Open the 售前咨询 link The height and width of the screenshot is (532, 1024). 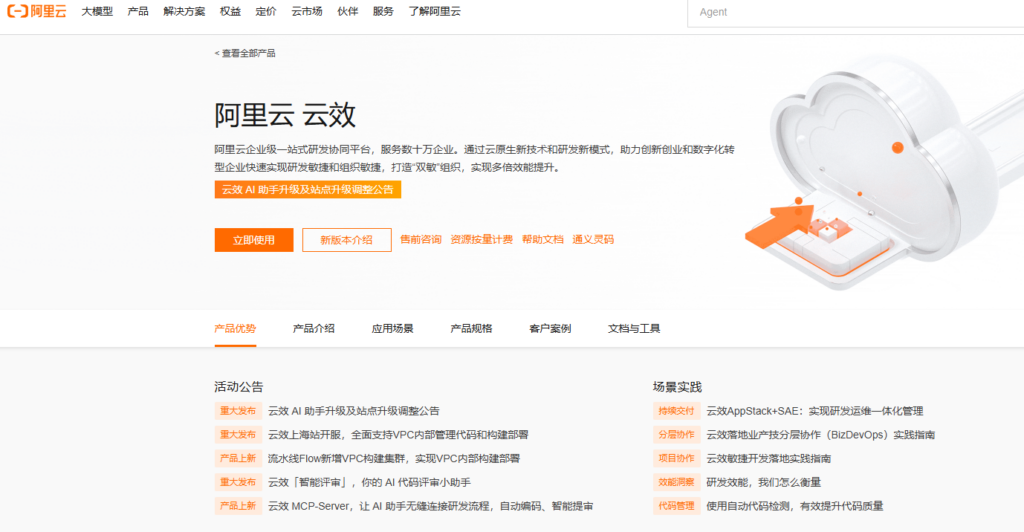click(x=421, y=240)
